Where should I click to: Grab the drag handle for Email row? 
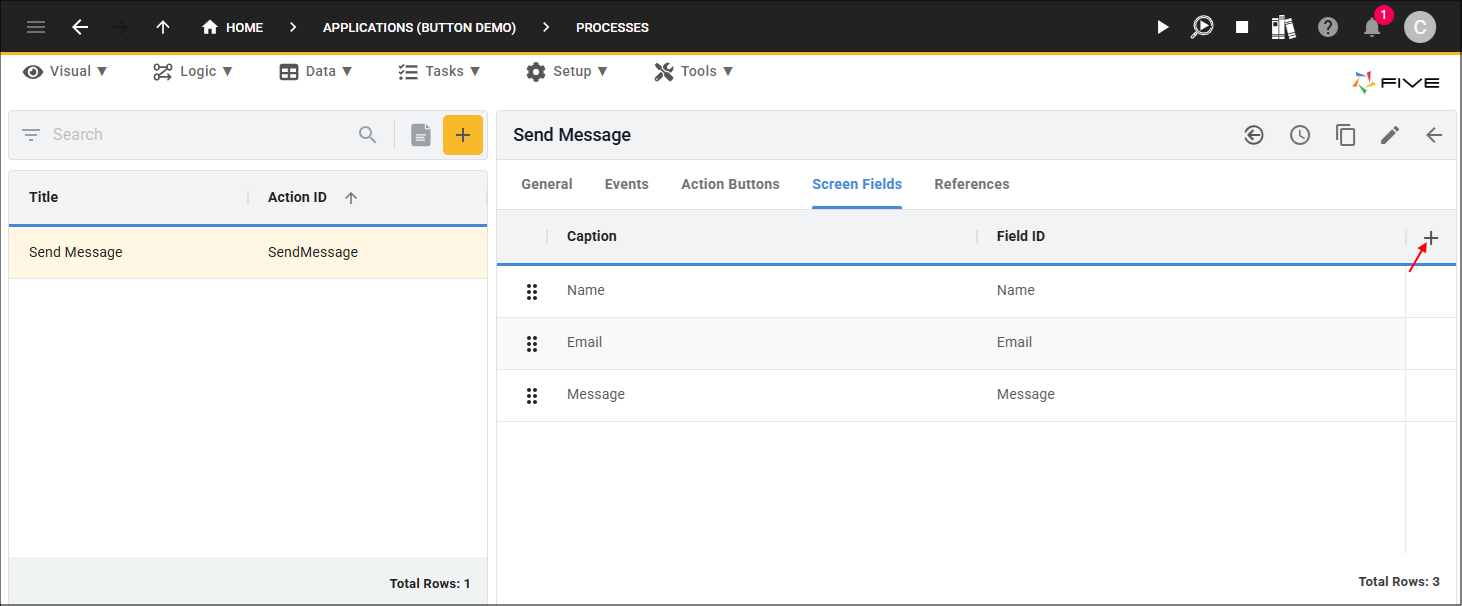[532, 344]
